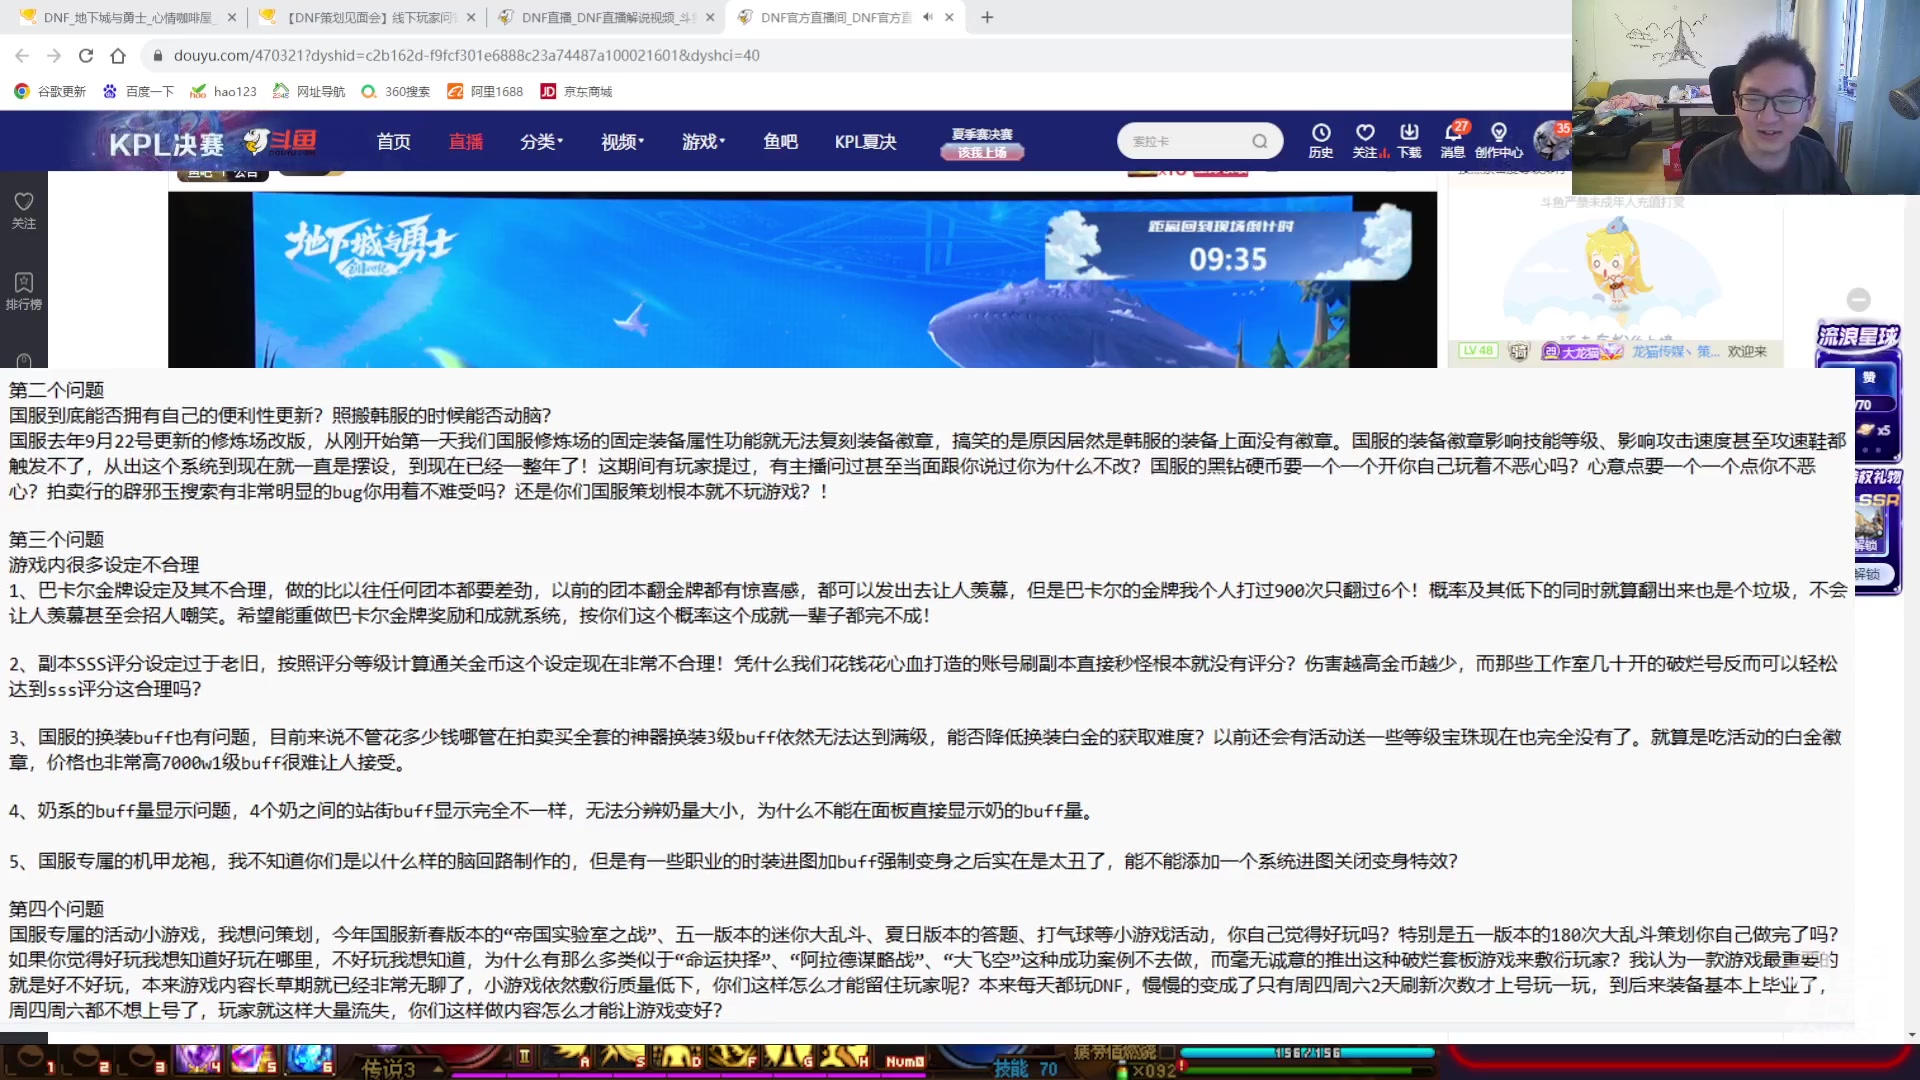Viewport: 1920px width, 1080px height.
Task: Click the 夏季총决赛 promo button
Action: [981, 143]
